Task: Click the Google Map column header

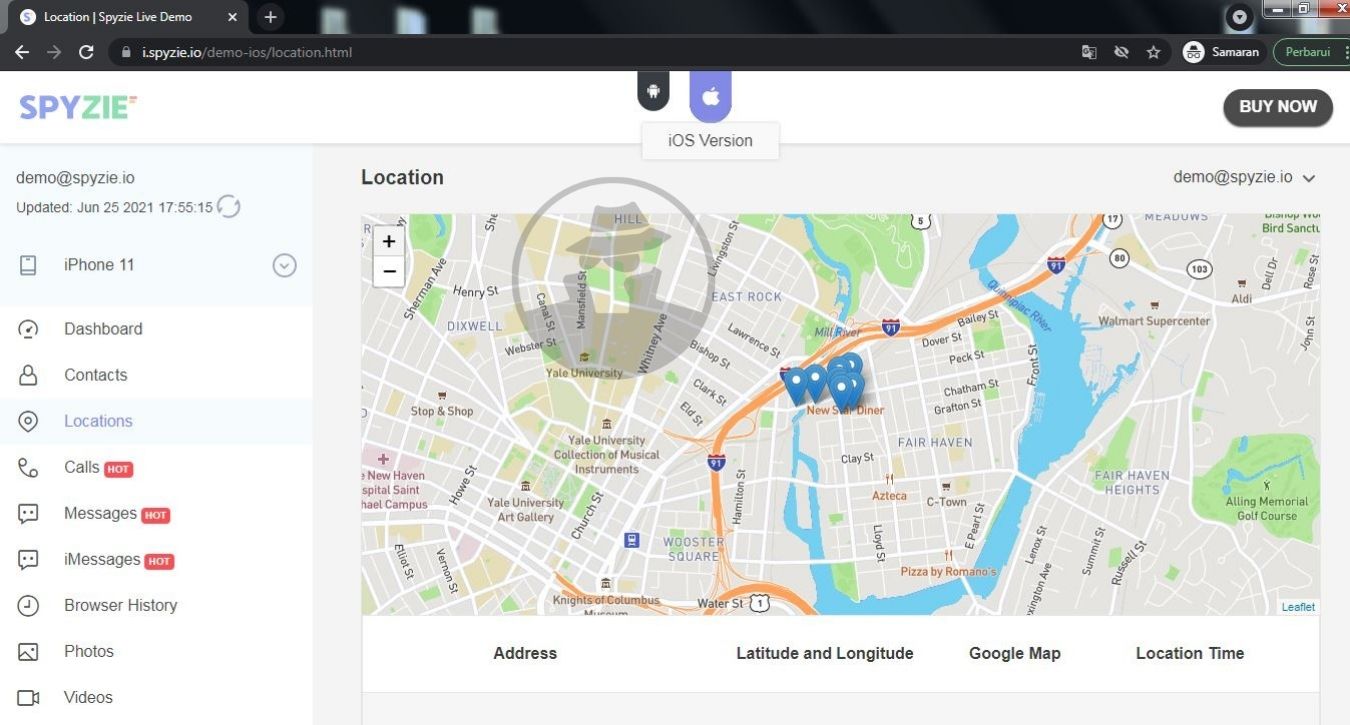Action: pos(1015,653)
